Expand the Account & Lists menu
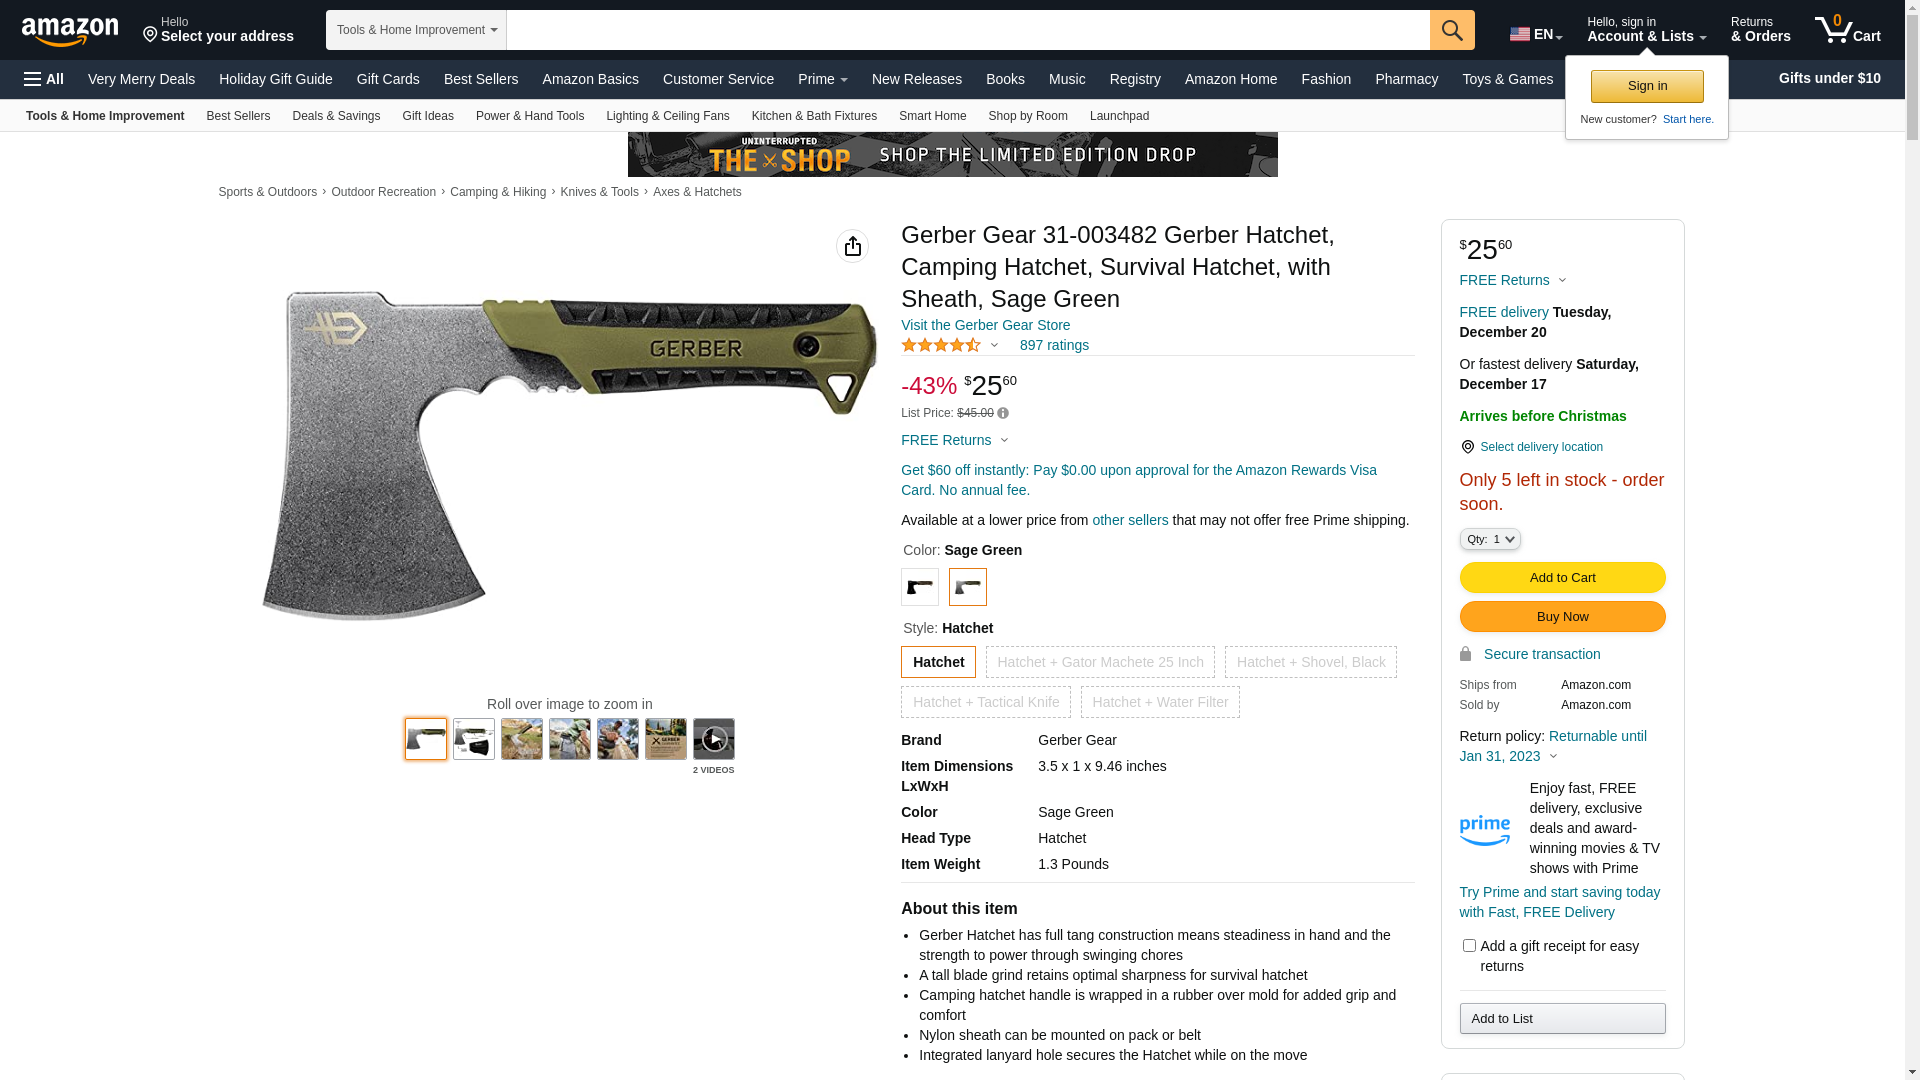This screenshot has width=1920, height=1080. click(x=1646, y=29)
